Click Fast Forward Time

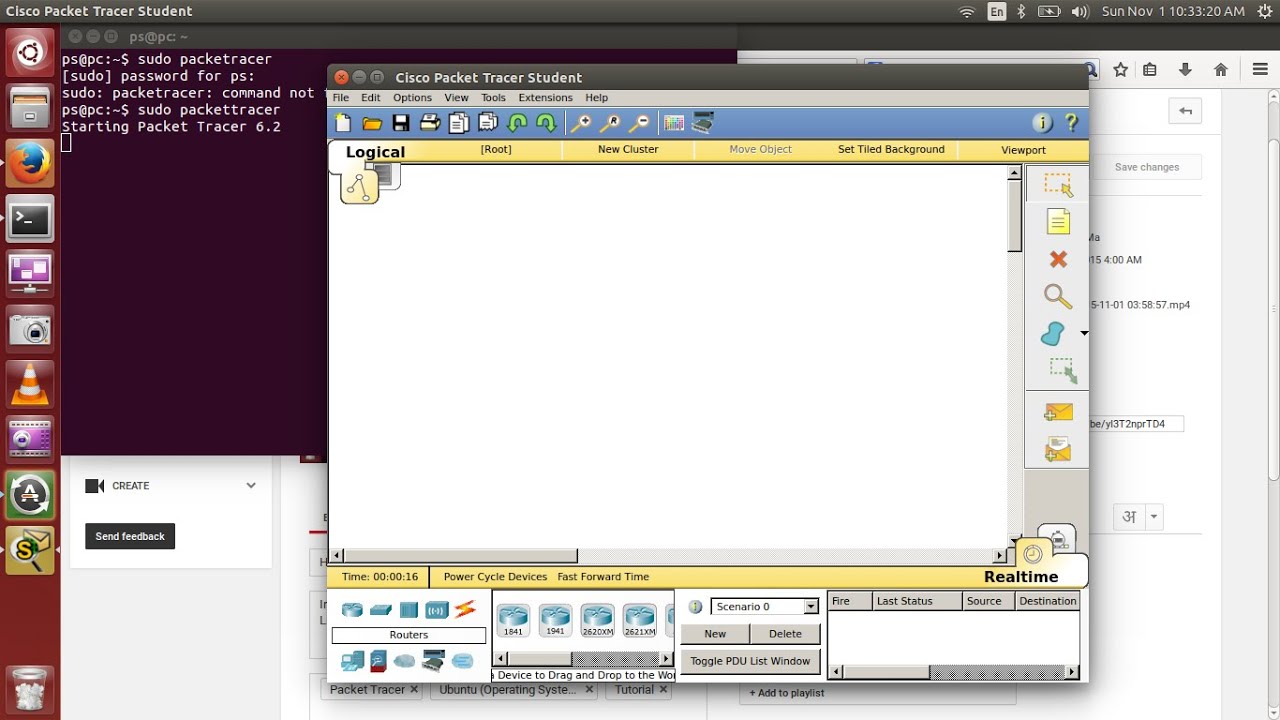point(603,577)
